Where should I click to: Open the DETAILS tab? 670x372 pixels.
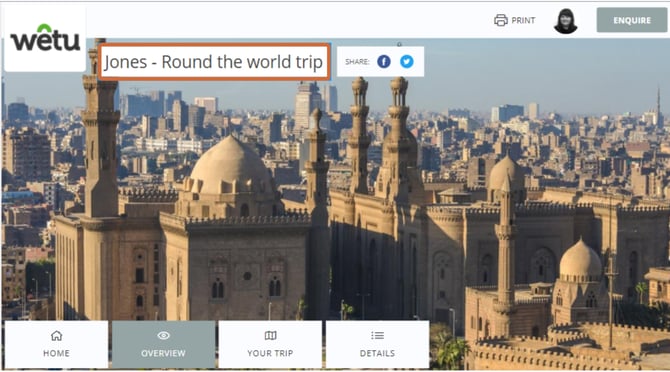(x=377, y=344)
